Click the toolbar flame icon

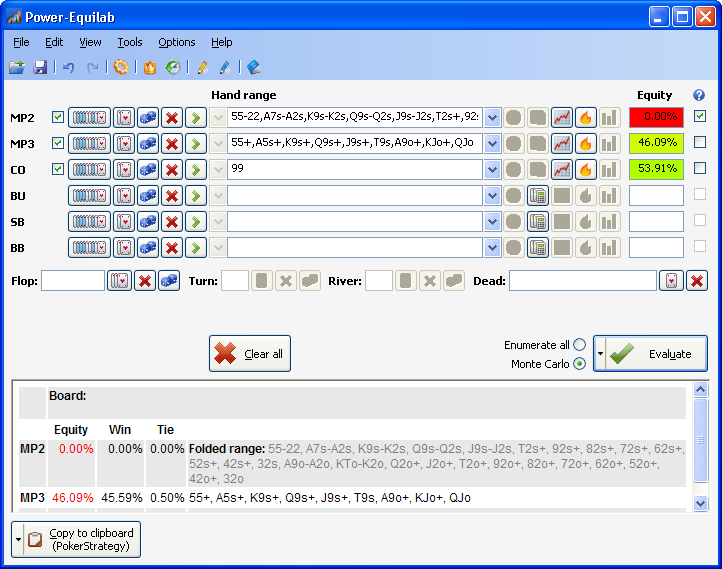pyautogui.click(x=150, y=68)
